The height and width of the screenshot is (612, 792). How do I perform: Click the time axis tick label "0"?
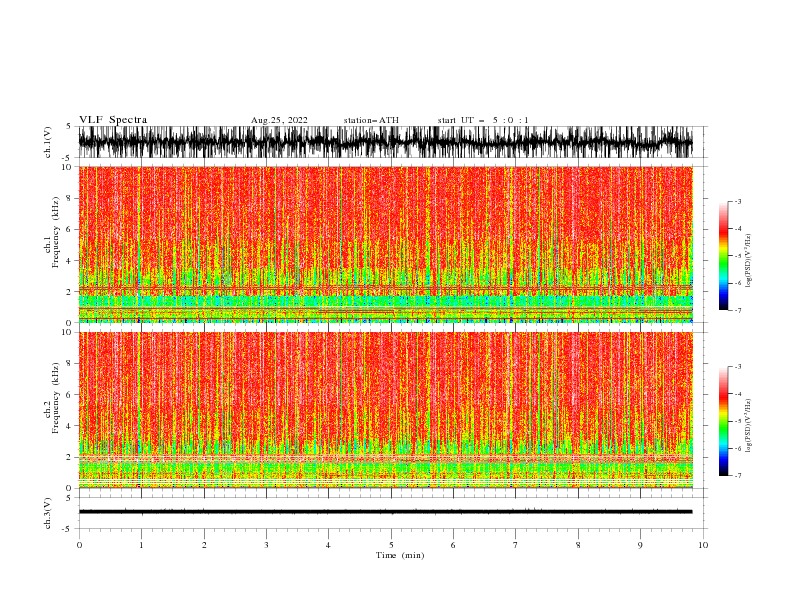(x=79, y=545)
